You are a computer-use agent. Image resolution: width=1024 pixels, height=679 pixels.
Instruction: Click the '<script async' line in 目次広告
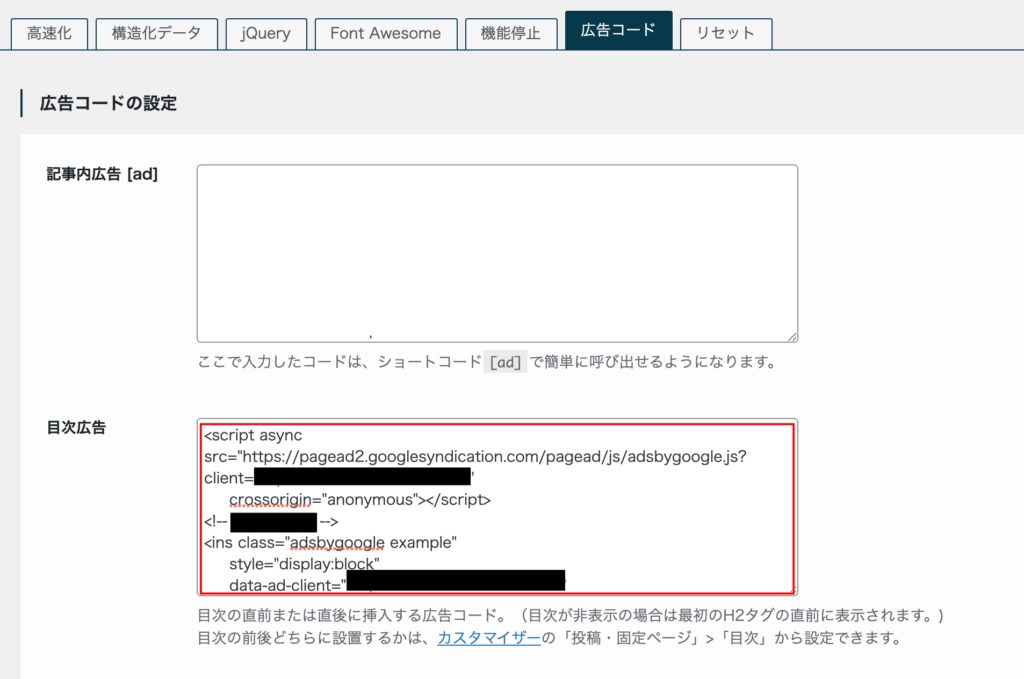click(253, 435)
